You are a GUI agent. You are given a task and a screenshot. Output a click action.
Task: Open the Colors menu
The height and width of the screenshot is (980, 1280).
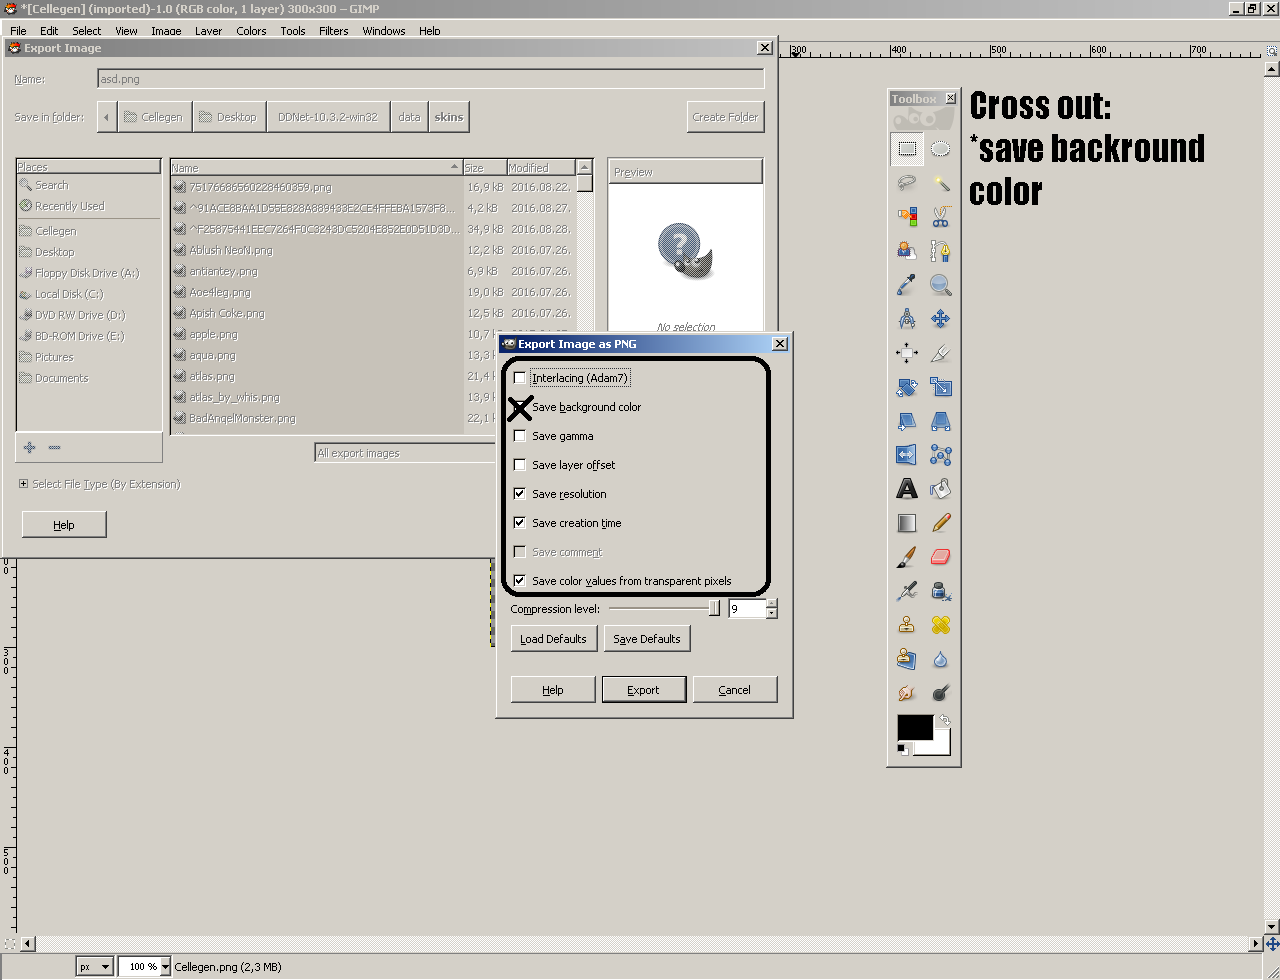pyautogui.click(x=250, y=30)
